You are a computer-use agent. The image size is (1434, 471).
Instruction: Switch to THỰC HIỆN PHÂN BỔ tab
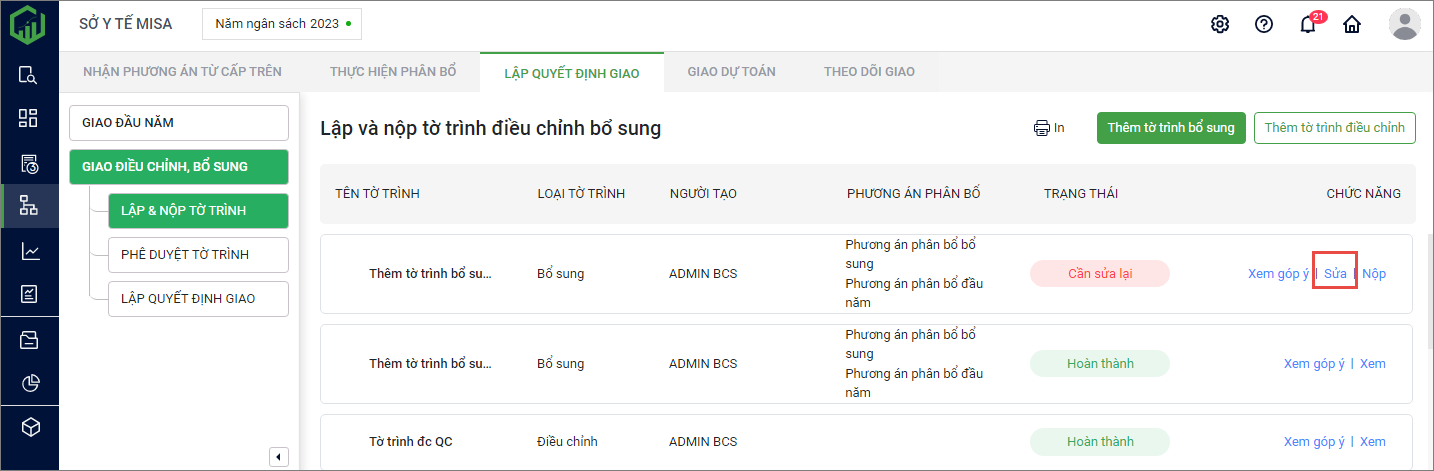tap(393, 72)
